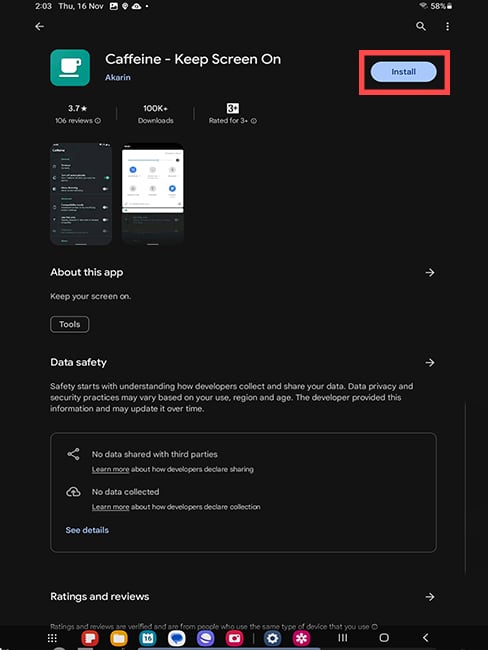The image size is (488, 650).
Task: Tap the Home navigation button
Action: click(x=384, y=638)
